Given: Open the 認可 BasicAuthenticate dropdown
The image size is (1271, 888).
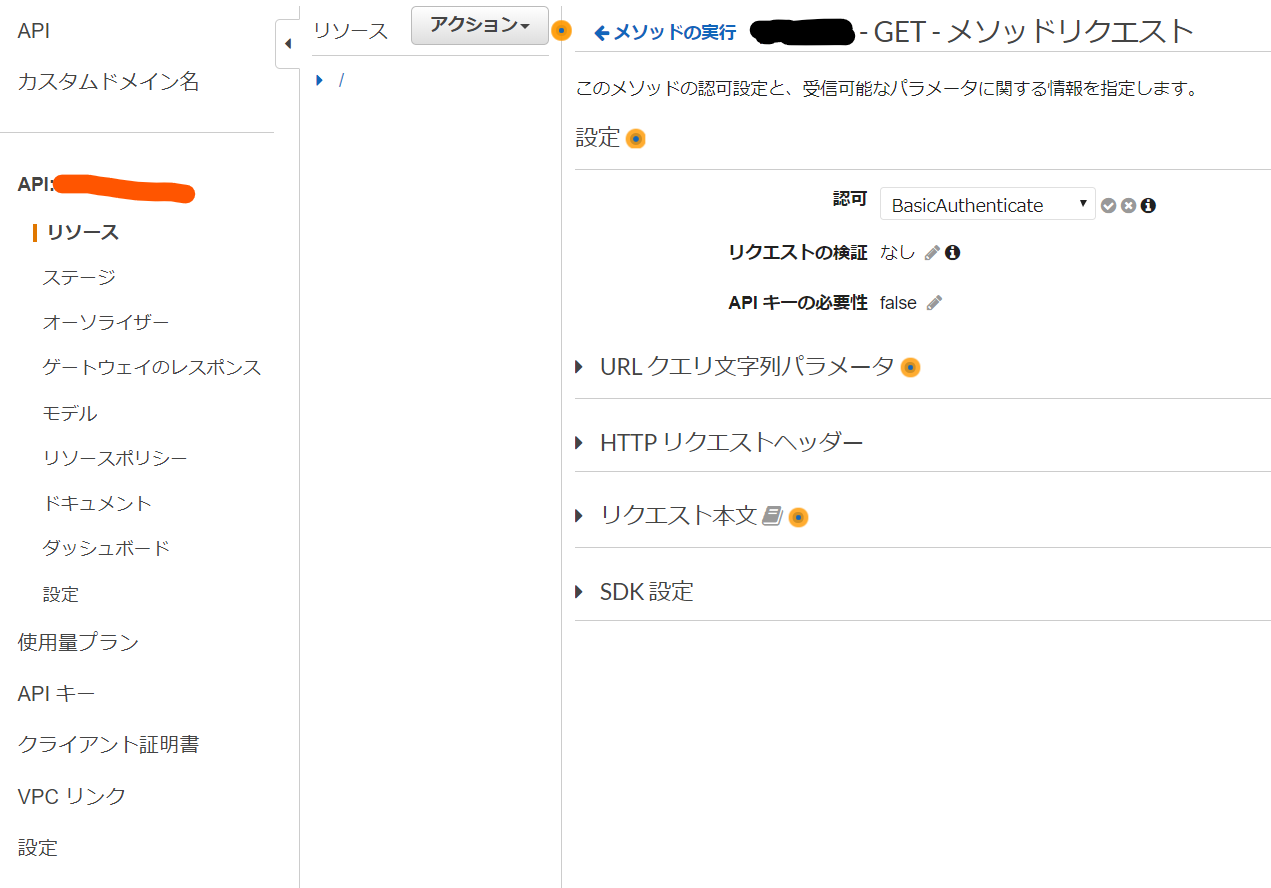Looking at the screenshot, I should [987, 205].
